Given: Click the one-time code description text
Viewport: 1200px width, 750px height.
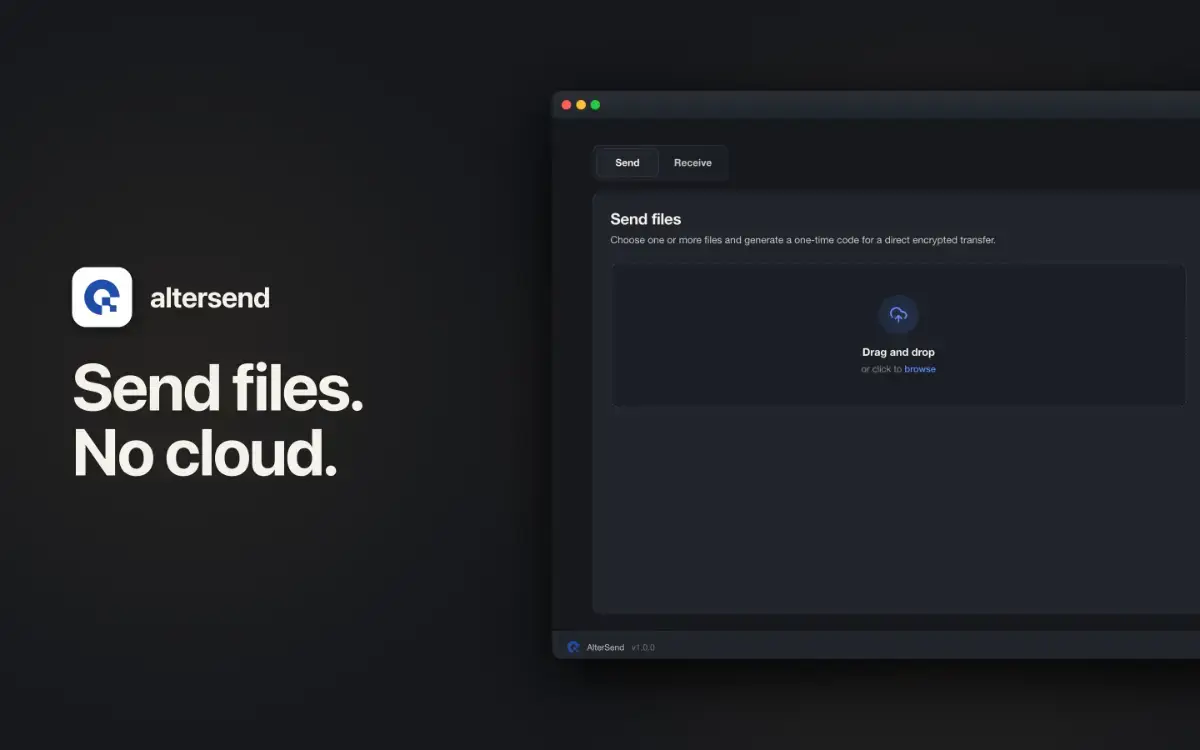Looking at the screenshot, I should (x=803, y=240).
